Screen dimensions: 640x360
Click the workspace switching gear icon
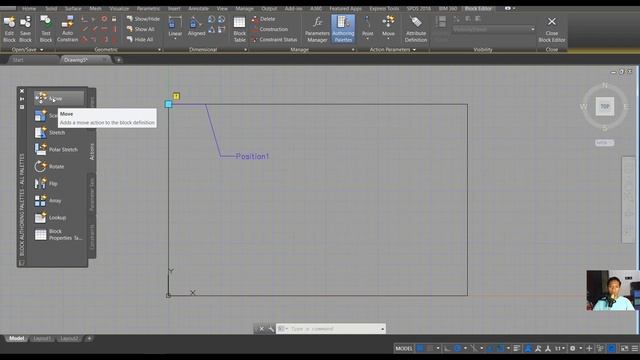573,348
